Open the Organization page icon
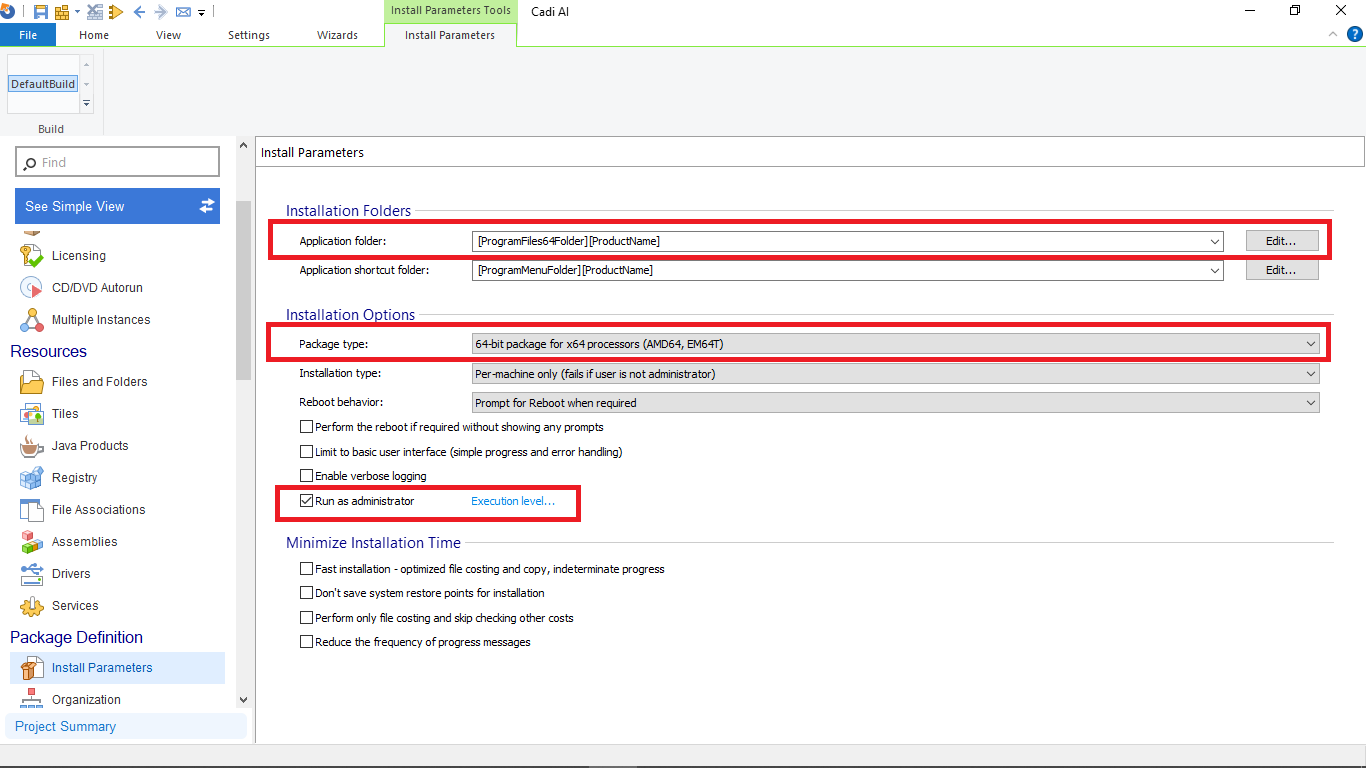The height and width of the screenshot is (768, 1366). tap(32, 698)
